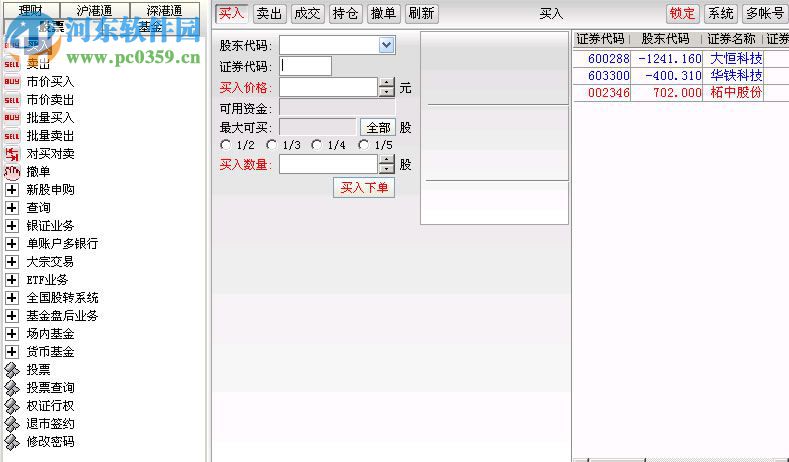Viewport: 789px width, 462px height.
Task: Open the 持仓 toolbar tab
Action: (345, 14)
